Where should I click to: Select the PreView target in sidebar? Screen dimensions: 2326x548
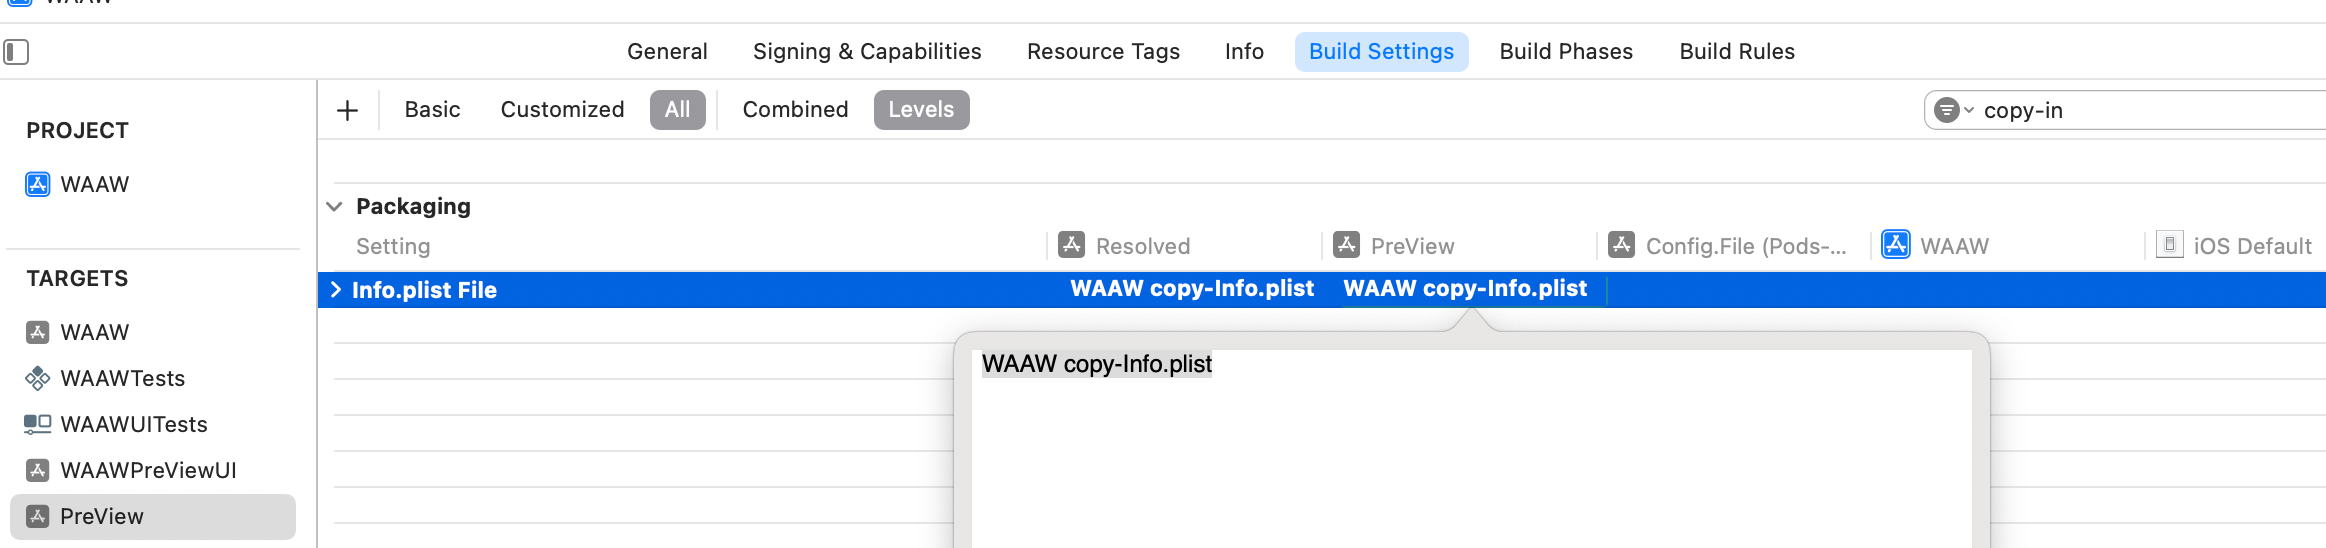point(102,516)
